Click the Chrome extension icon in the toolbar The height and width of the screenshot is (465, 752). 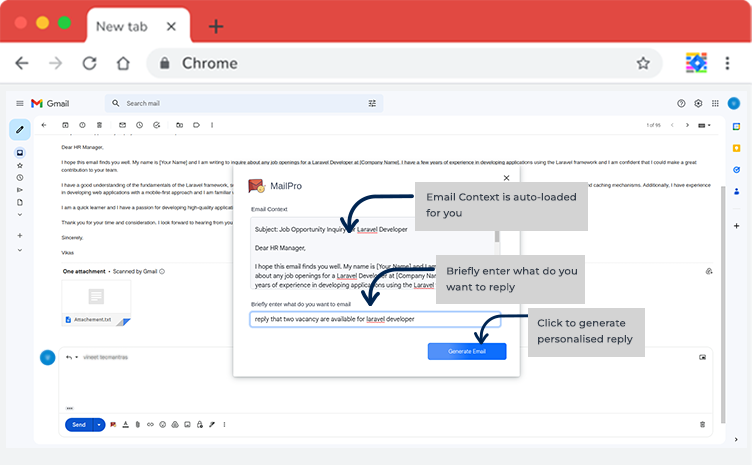696,63
